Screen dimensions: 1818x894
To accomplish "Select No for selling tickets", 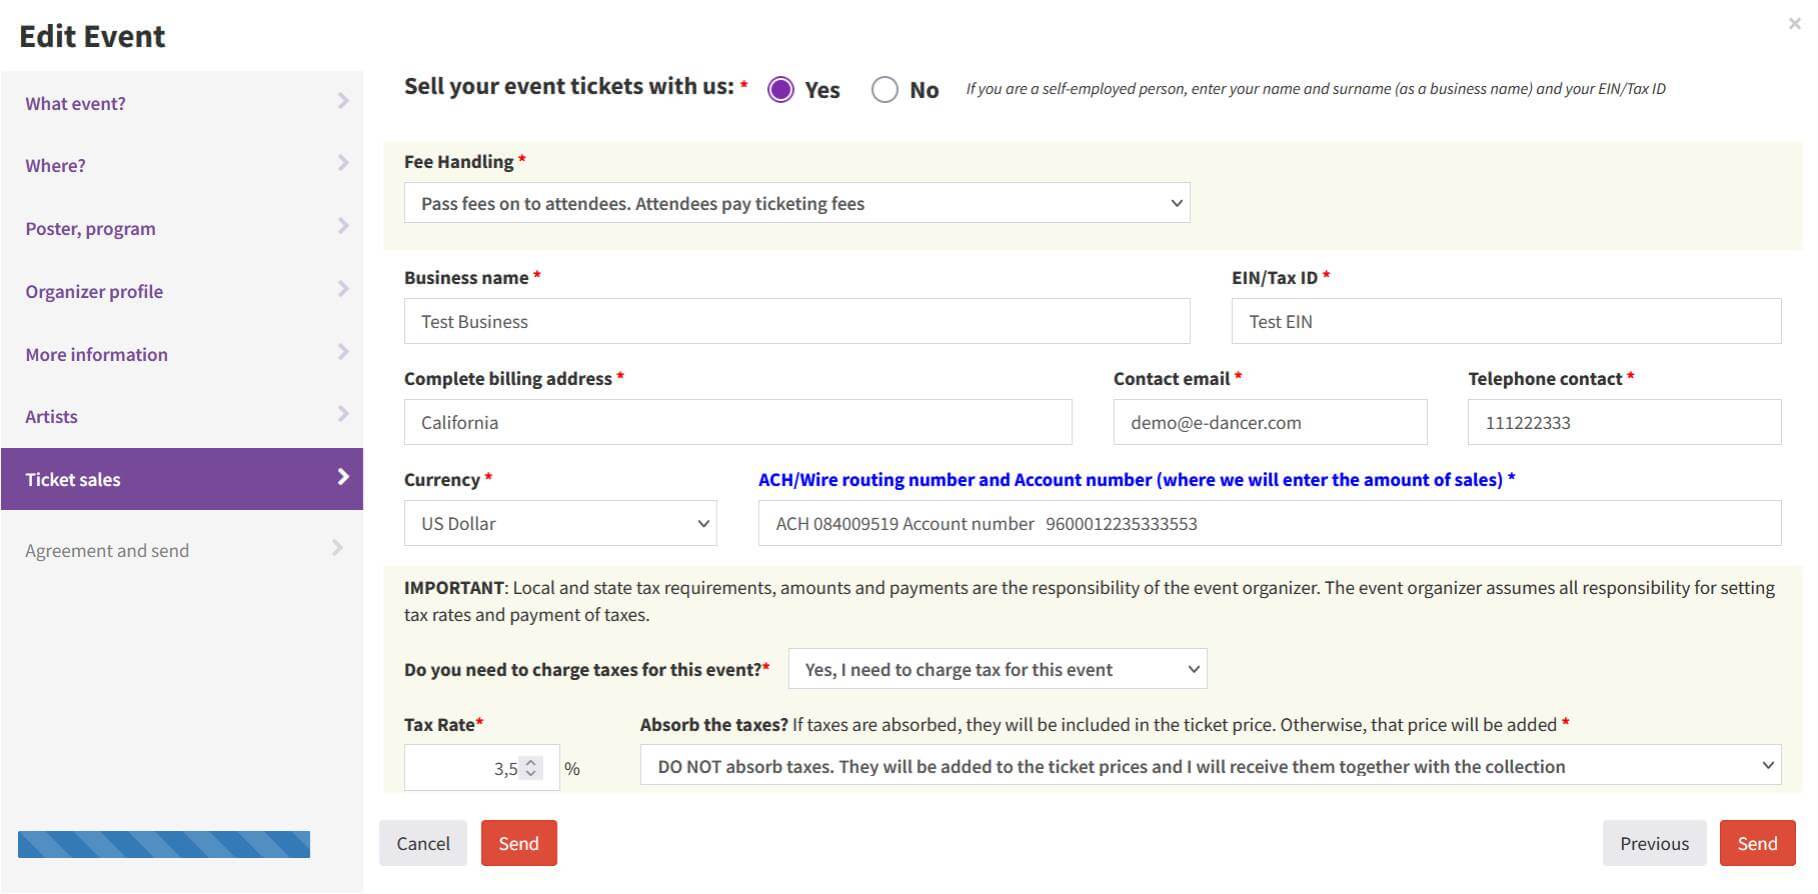I will coord(884,90).
